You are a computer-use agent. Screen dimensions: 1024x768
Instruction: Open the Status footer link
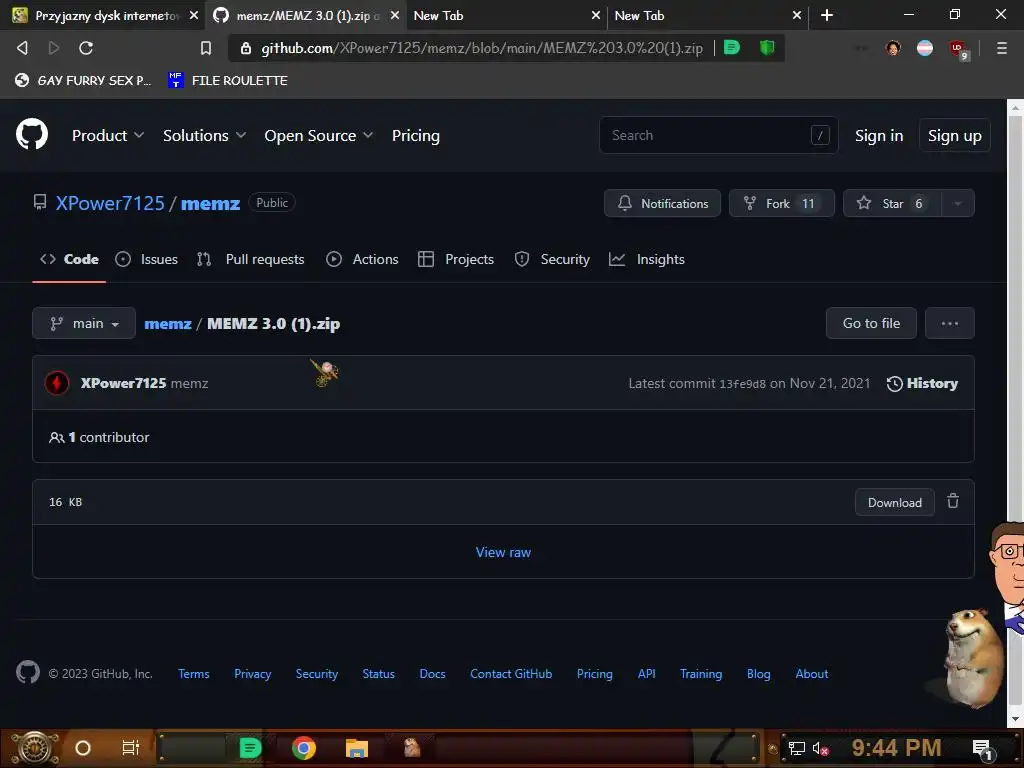click(378, 673)
